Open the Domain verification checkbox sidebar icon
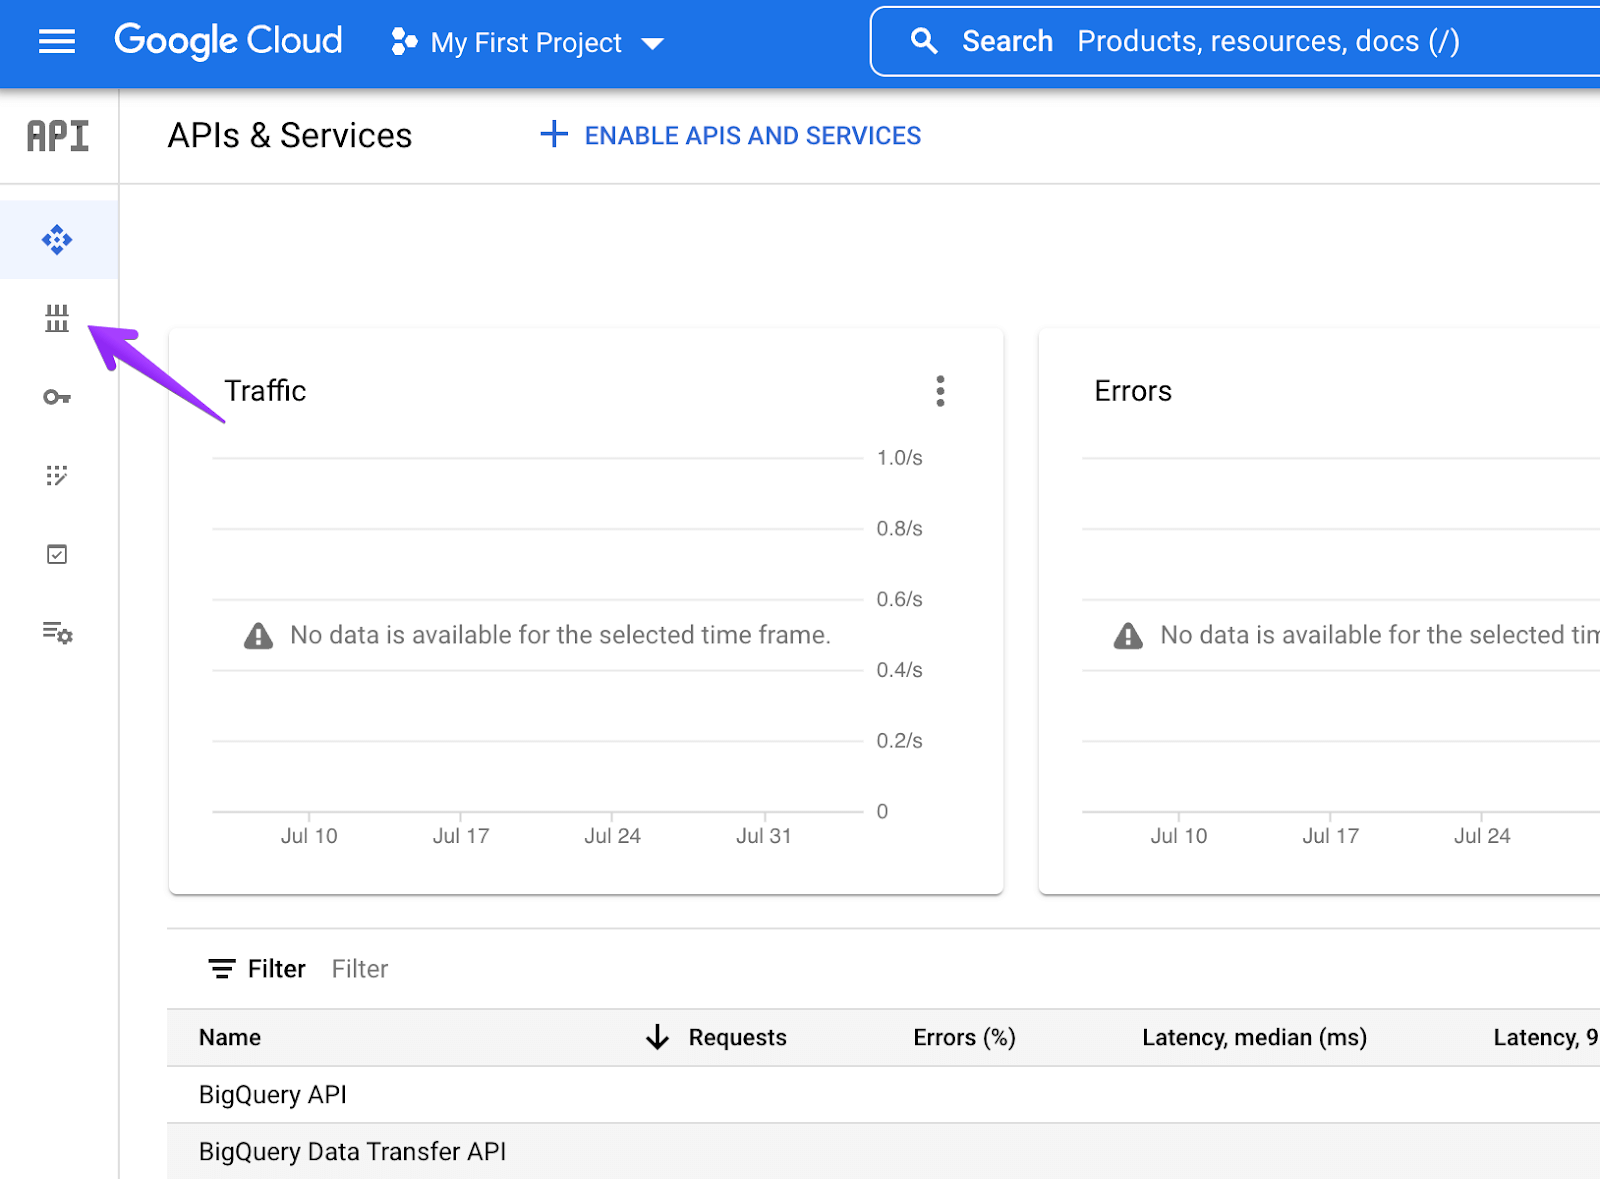 click(x=57, y=554)
